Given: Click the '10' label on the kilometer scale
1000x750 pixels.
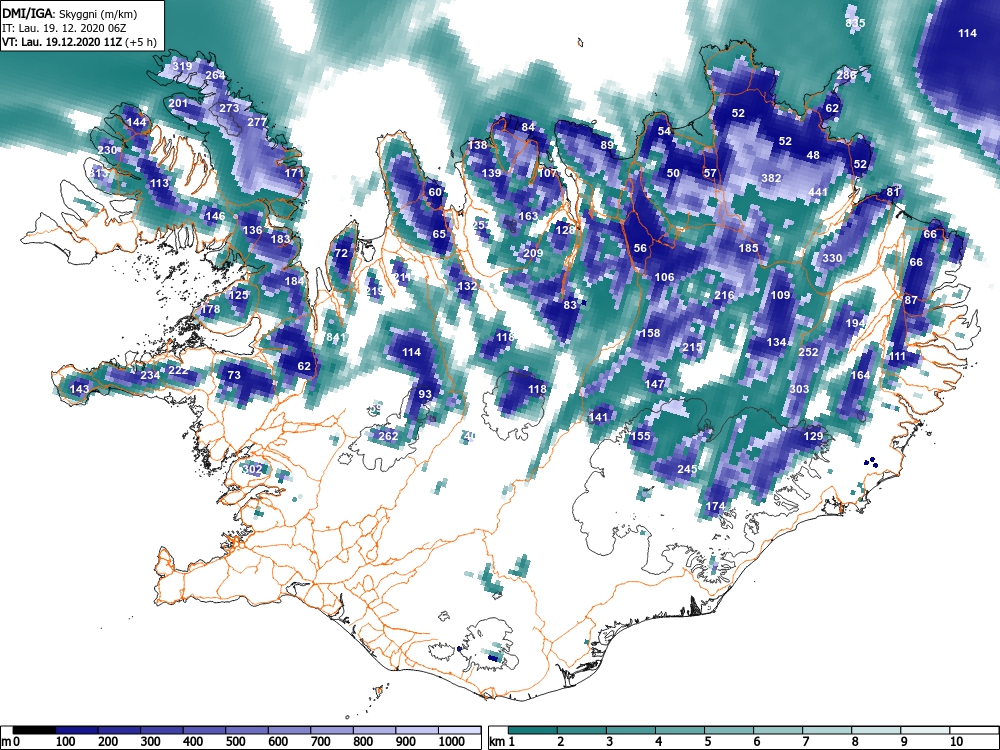Looking at the screenshot, I should tap(956, 742).
